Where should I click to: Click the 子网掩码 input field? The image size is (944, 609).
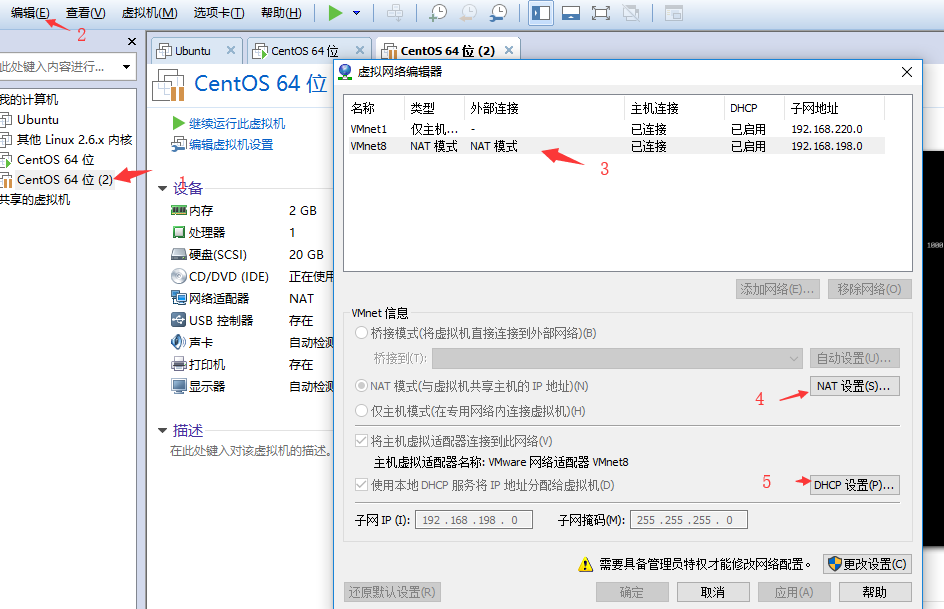(689, 520)
